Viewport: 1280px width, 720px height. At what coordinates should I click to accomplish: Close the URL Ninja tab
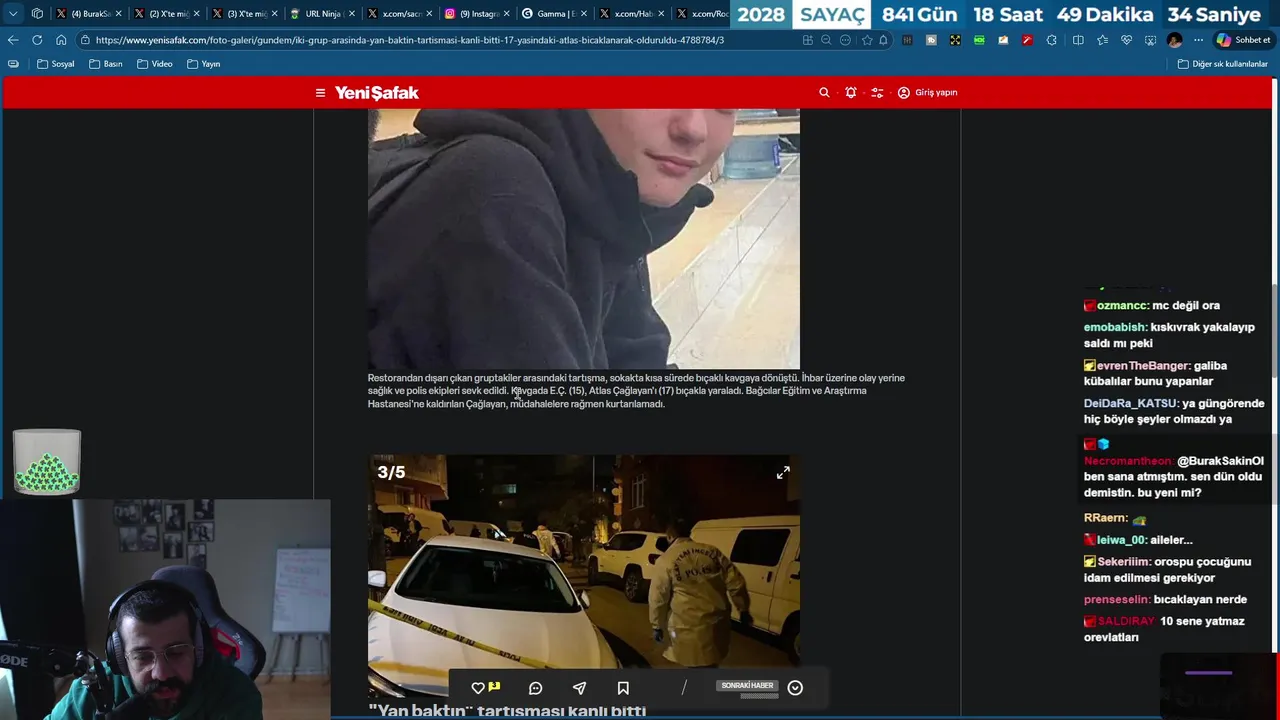tap(351, 14)
